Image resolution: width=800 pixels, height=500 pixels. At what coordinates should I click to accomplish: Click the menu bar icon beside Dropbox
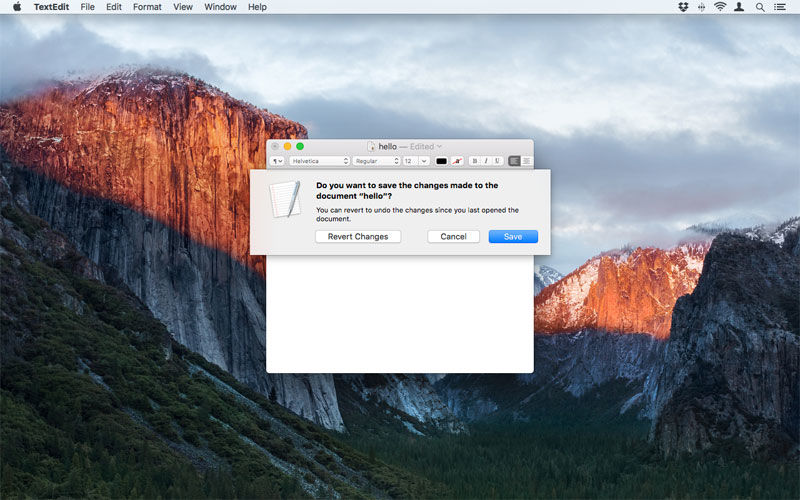tap(702, 7)
